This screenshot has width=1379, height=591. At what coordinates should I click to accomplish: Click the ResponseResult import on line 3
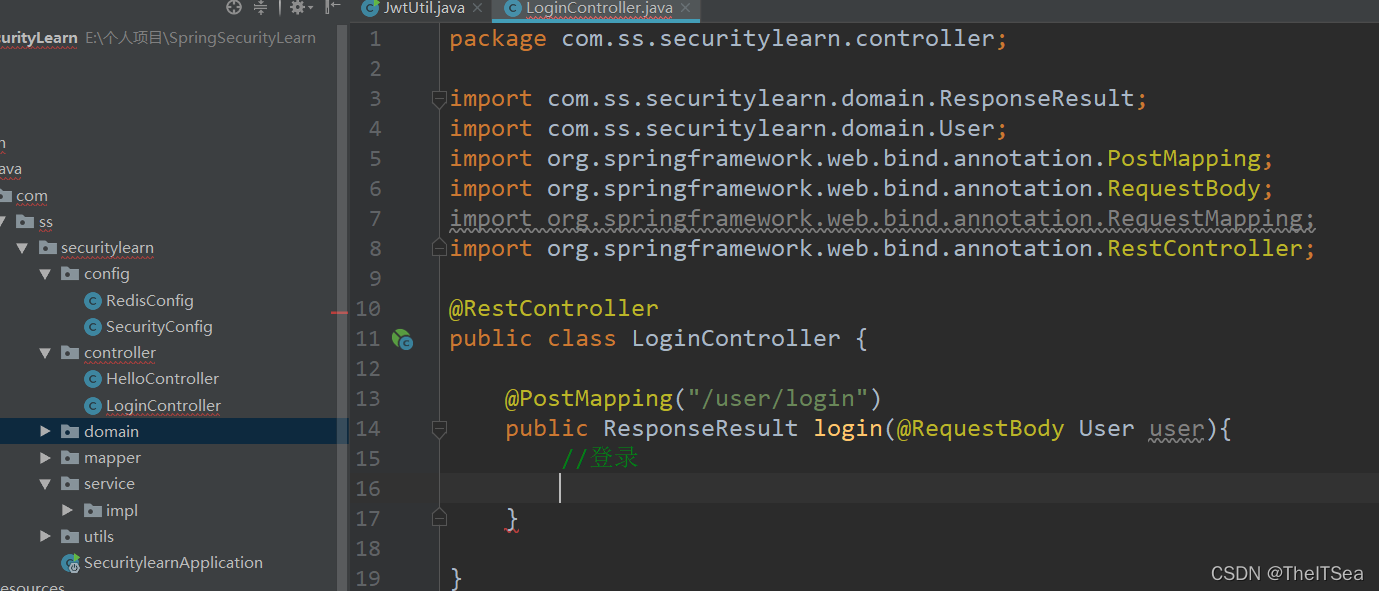798,98
